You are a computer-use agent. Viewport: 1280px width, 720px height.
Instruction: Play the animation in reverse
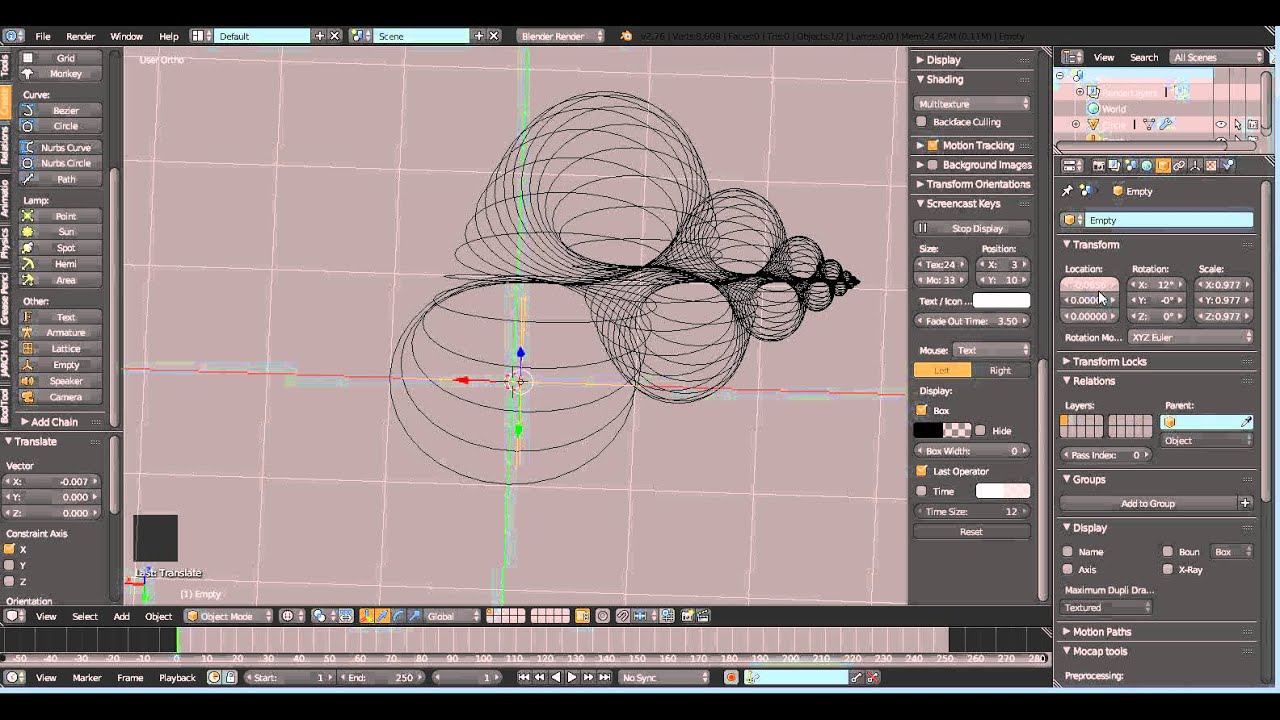coord(556,677)
